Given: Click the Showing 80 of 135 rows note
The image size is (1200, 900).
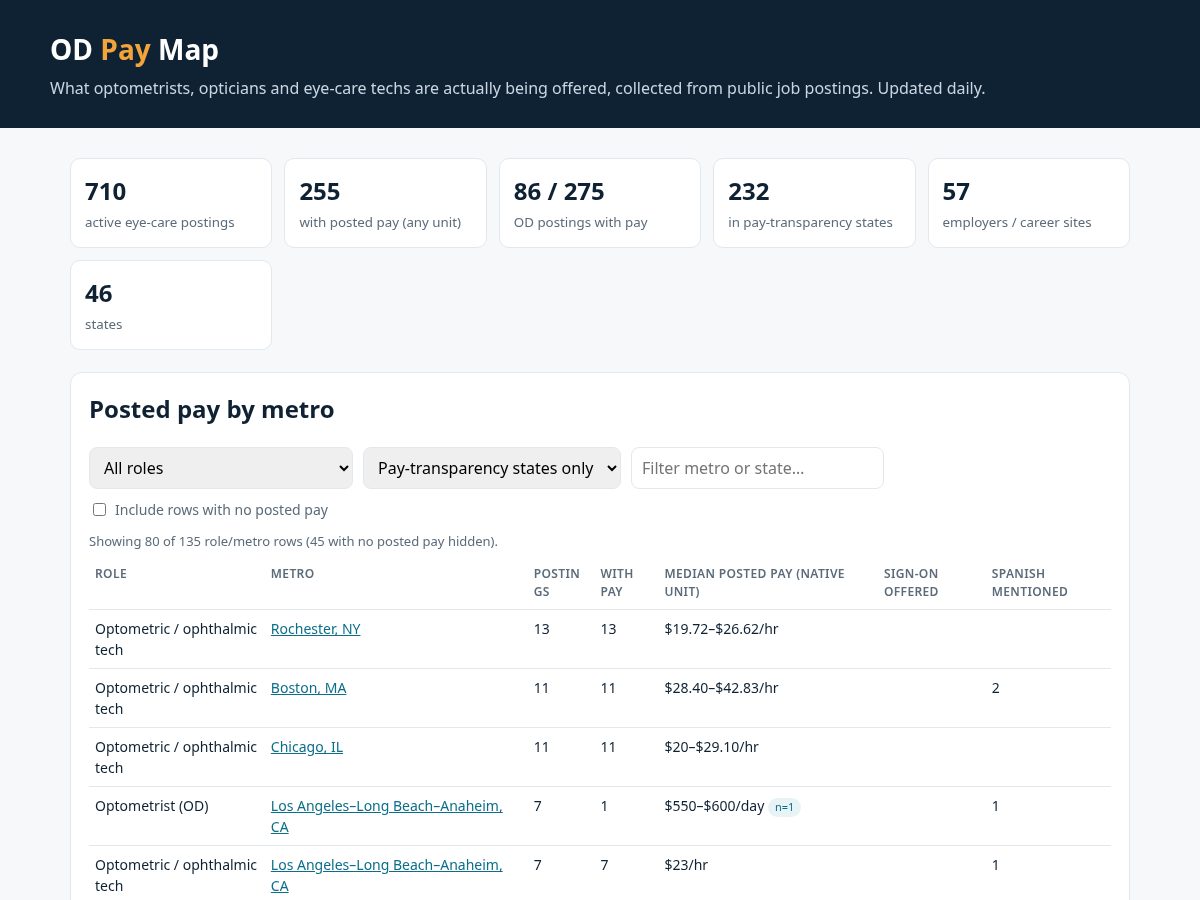Looking at the screenshot, I should pos(293,542).
